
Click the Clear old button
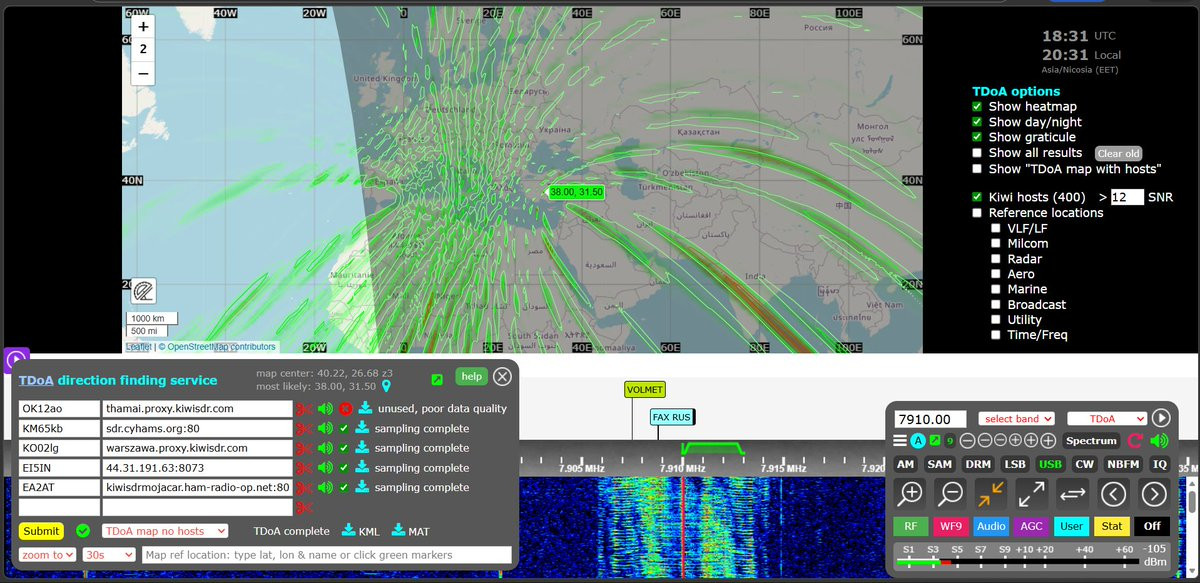[1118, 153]
